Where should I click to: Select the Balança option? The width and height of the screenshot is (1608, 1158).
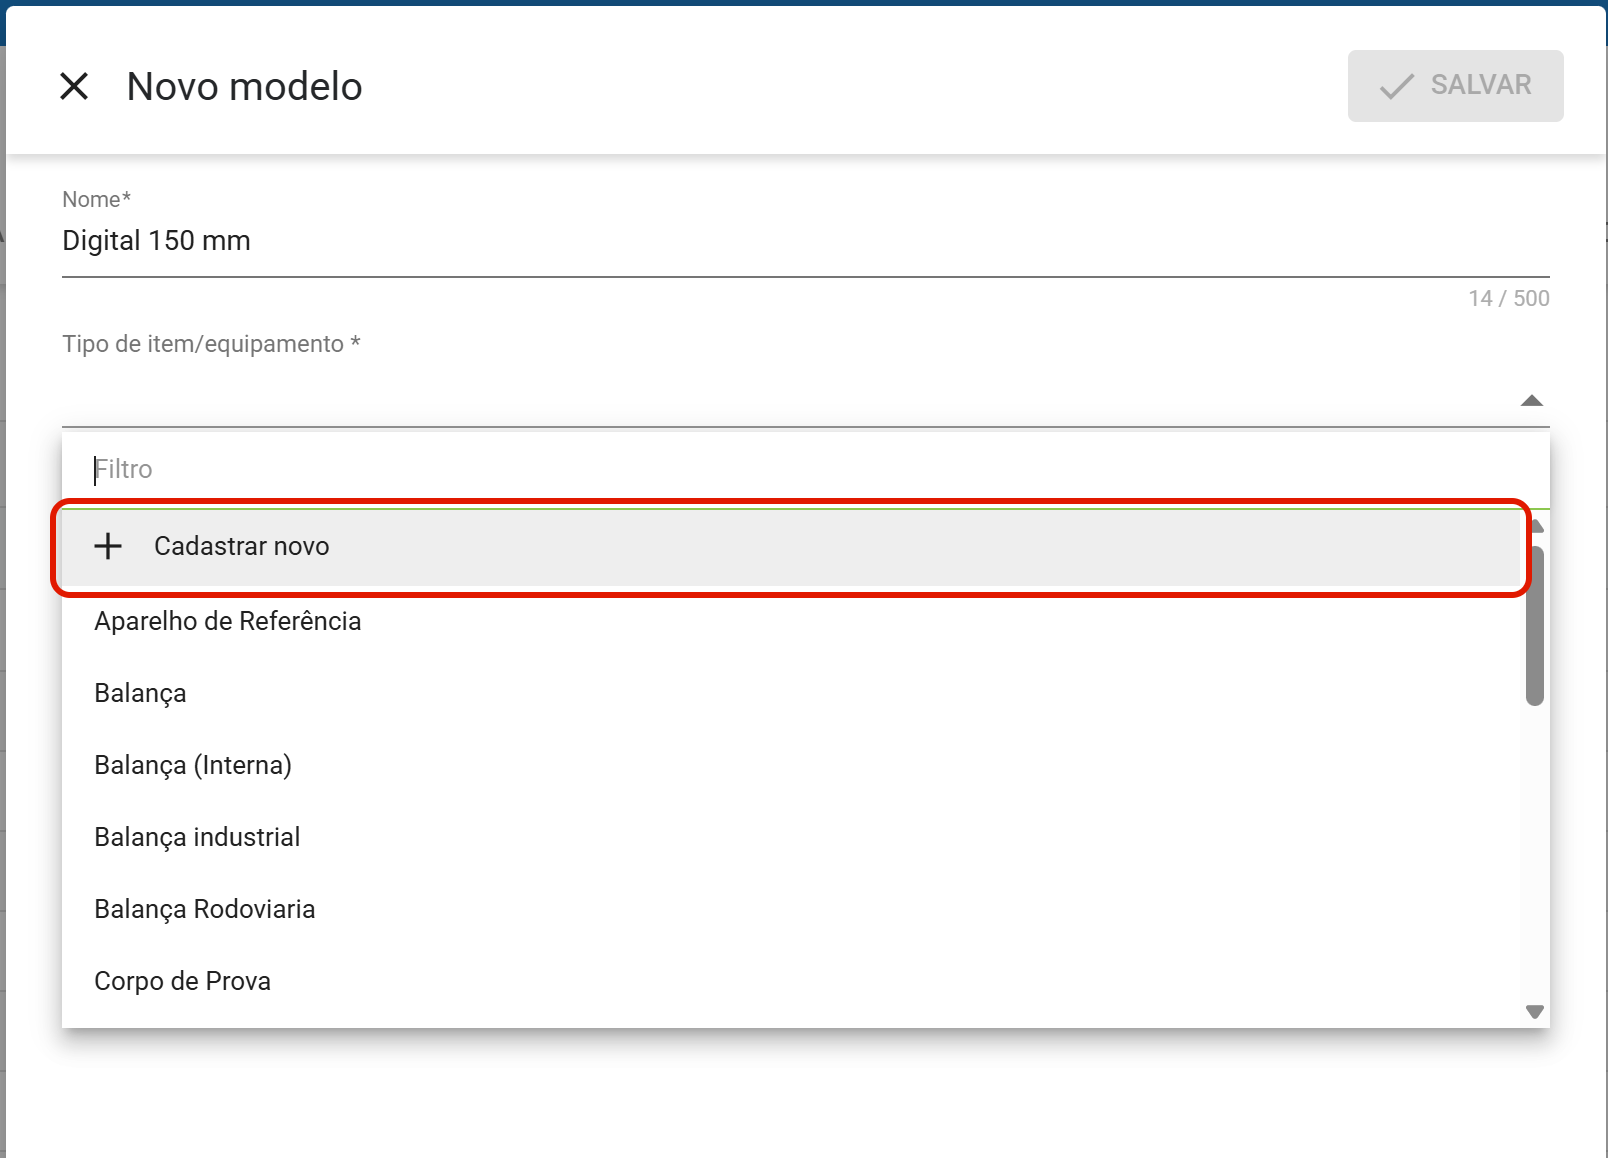point(790,693)
